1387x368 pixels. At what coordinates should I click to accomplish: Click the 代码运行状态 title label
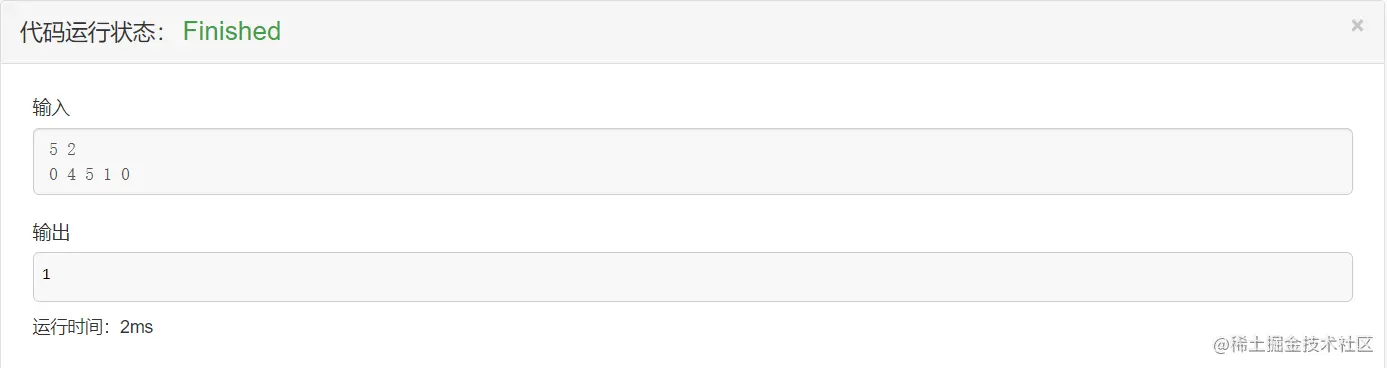tap(94, 32)
